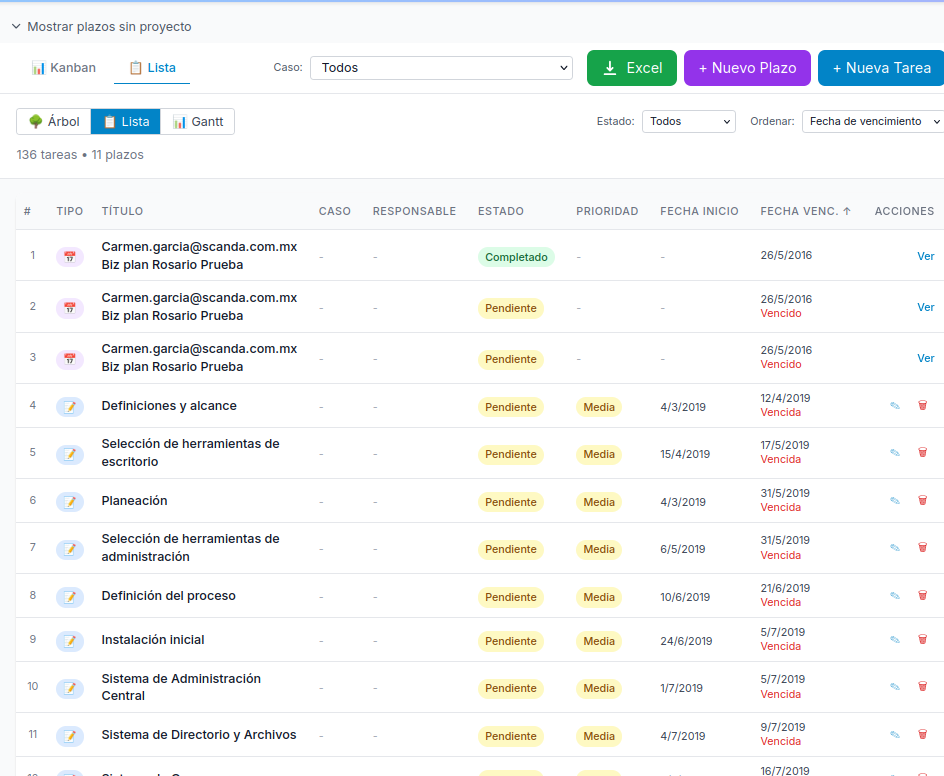Select the top Lista tab
Image resolution: width=944 pixels, height=776 pixels.
pyautogui.click(x=152, y=68)
